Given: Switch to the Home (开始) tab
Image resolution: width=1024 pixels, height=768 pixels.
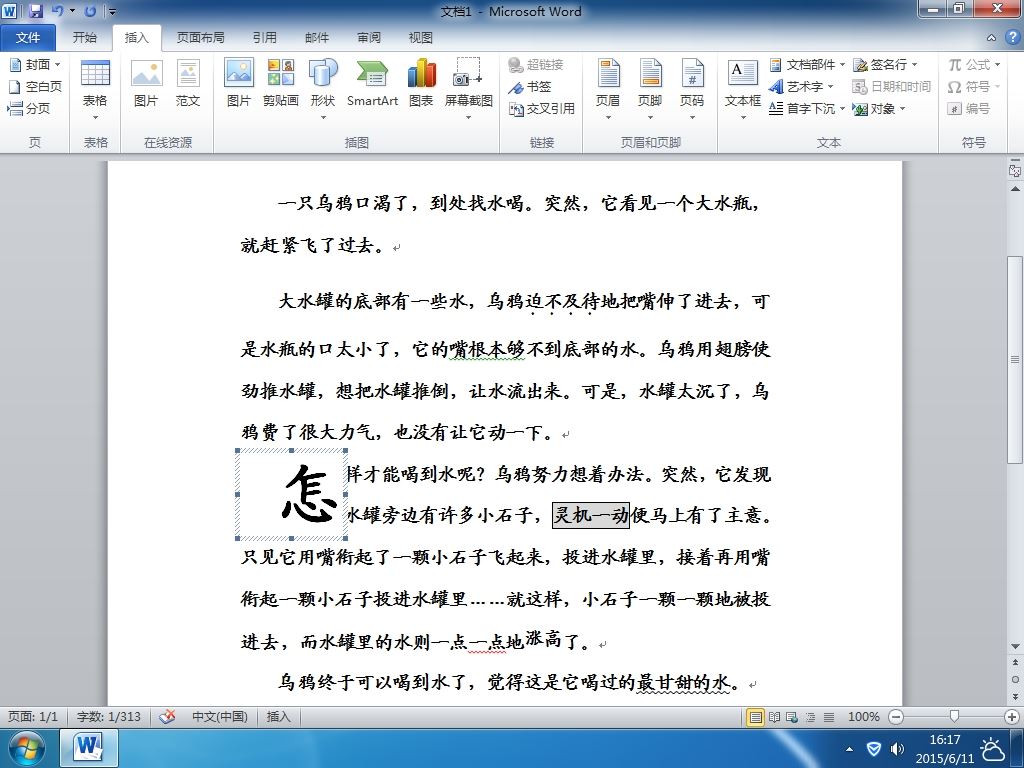Looking at the screenshot, I should pos(85,38).
